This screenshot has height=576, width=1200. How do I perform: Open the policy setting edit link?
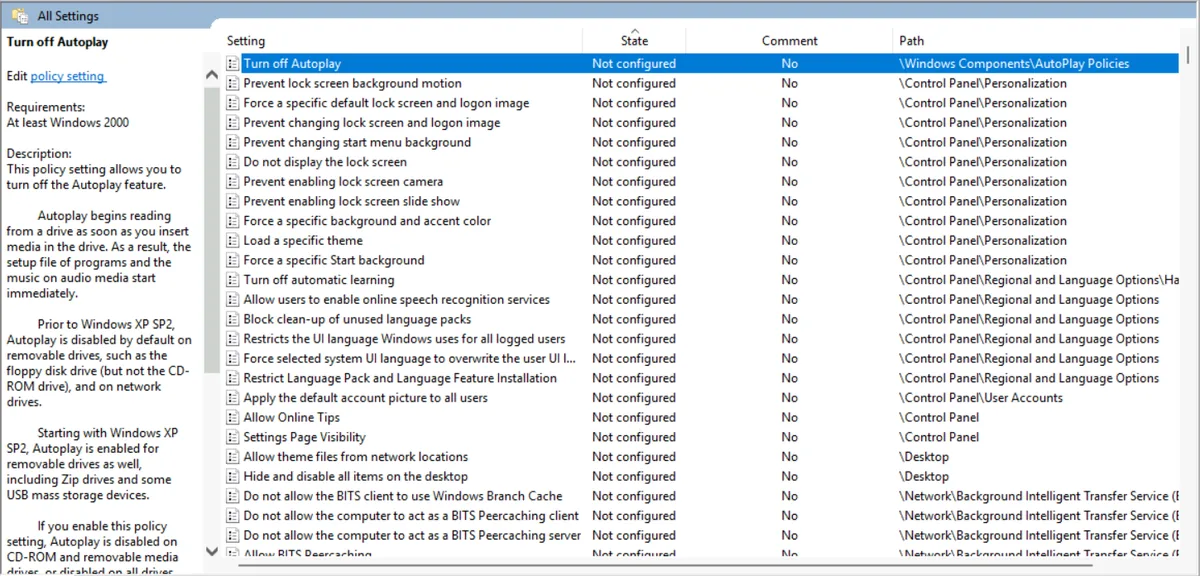tap(68, 76)
